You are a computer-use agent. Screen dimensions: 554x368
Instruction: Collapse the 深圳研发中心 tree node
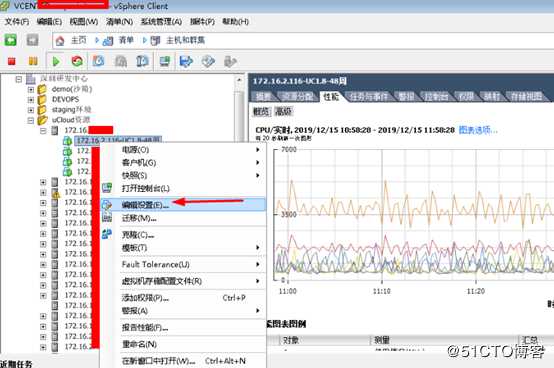(x=19, y=79)
